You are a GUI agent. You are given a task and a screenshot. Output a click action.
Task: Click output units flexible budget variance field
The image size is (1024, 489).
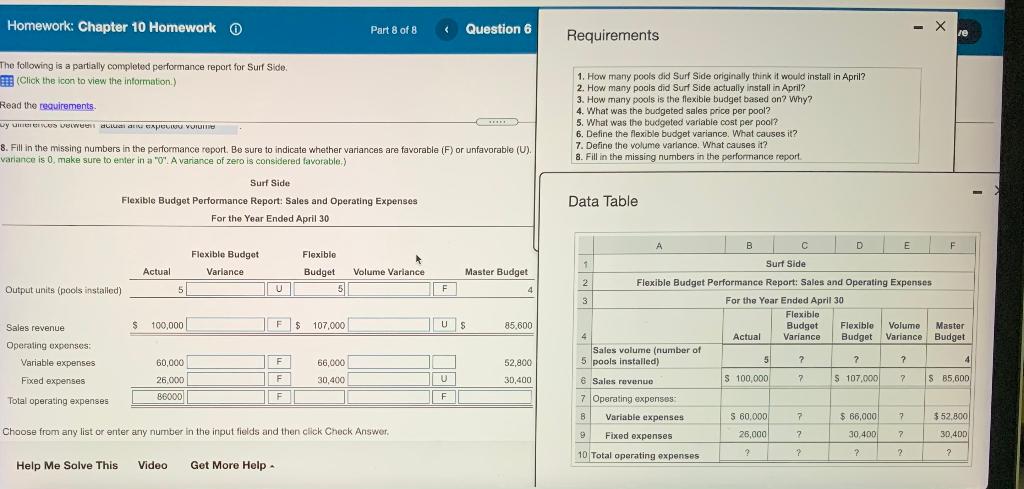pyautogui.click(x=225, y=289)
